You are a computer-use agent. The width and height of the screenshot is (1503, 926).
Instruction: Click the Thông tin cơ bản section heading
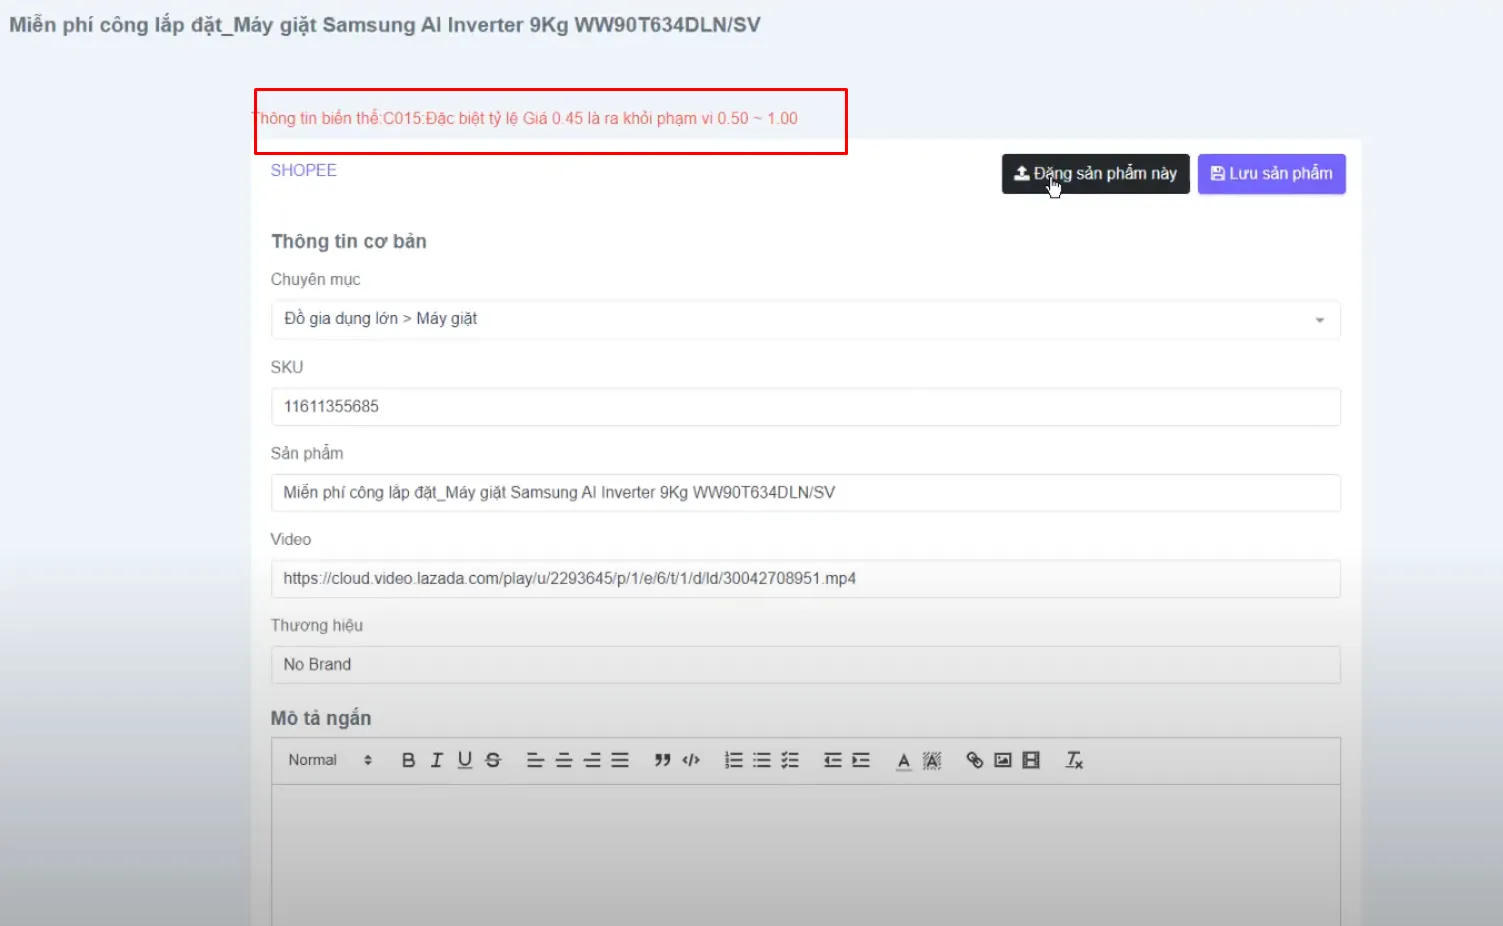coord(349,242)
